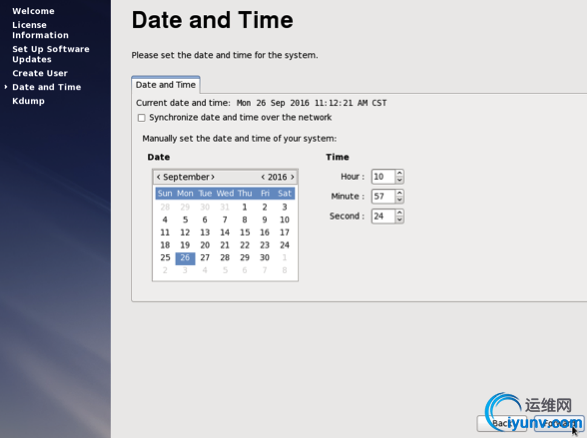Image resolution: width=588 pixels, height=439 pixels.
Task: Click the Wed column header in calendar
Action: tap(225, 193)
